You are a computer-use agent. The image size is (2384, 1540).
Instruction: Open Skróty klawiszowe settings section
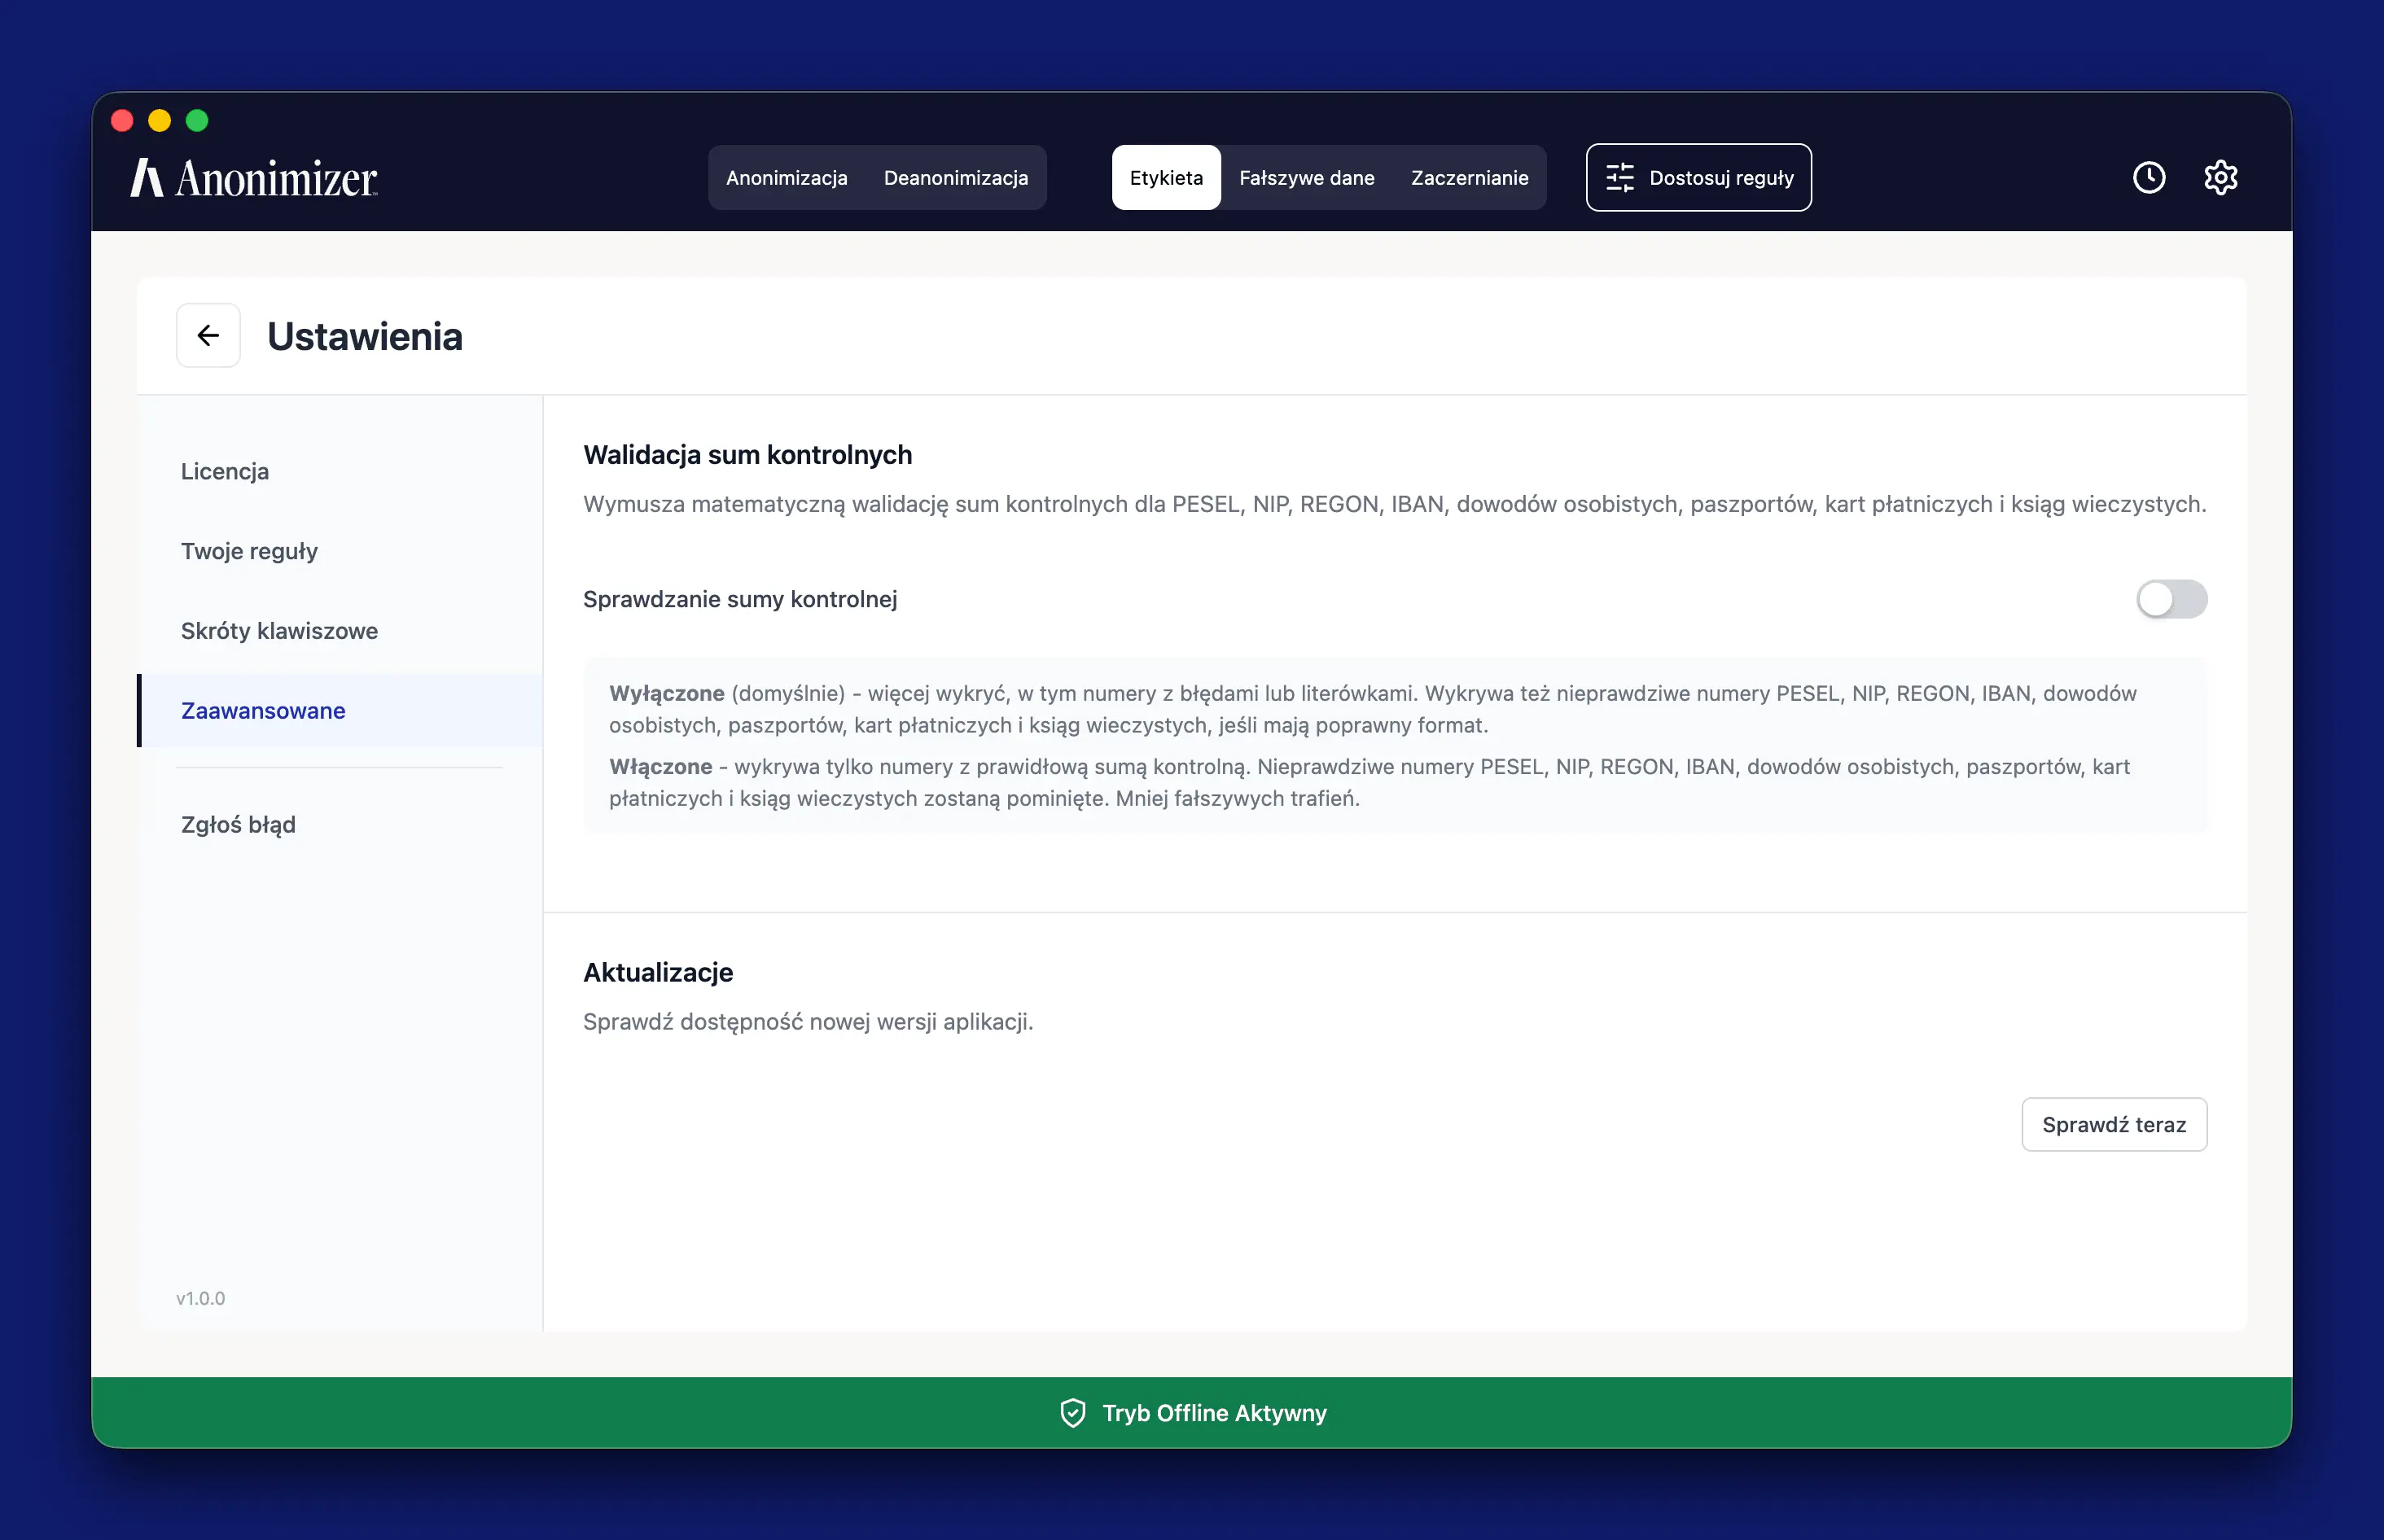(340, 631)
